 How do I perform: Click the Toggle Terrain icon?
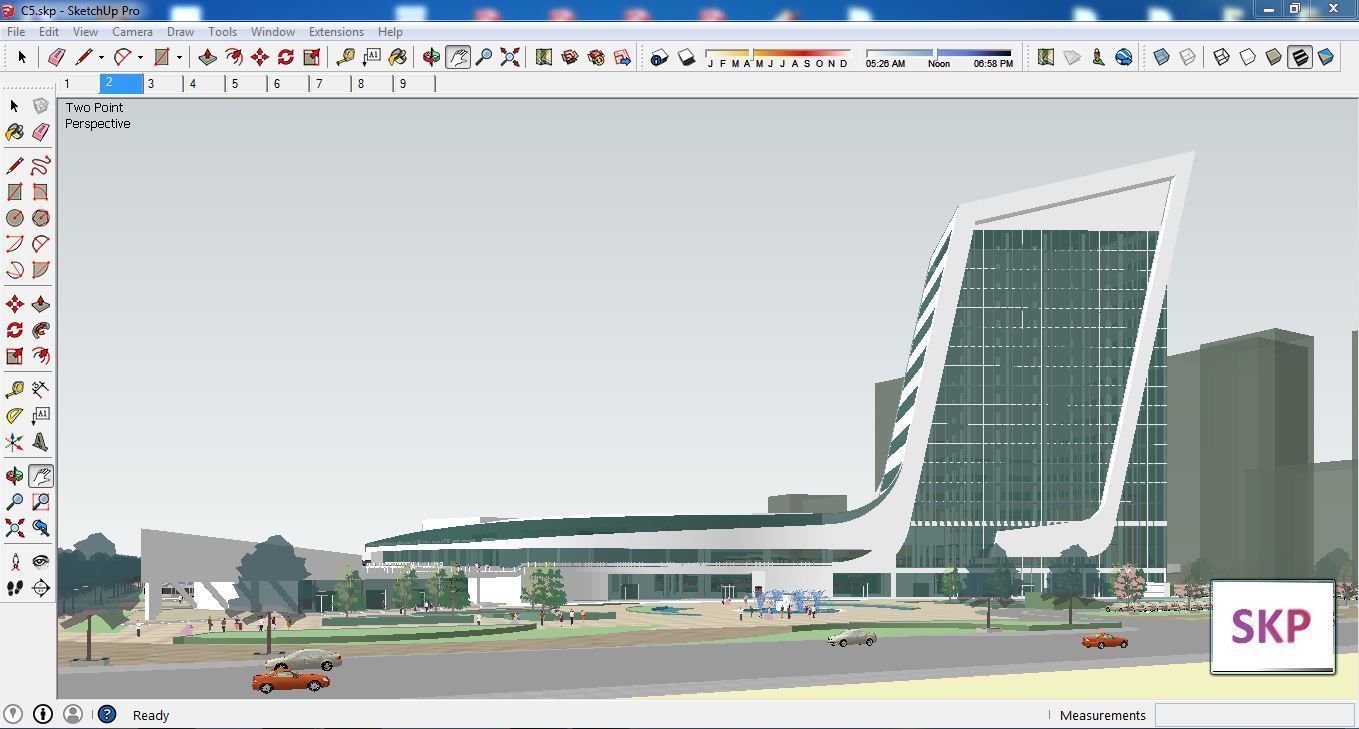pos(1072,57)
